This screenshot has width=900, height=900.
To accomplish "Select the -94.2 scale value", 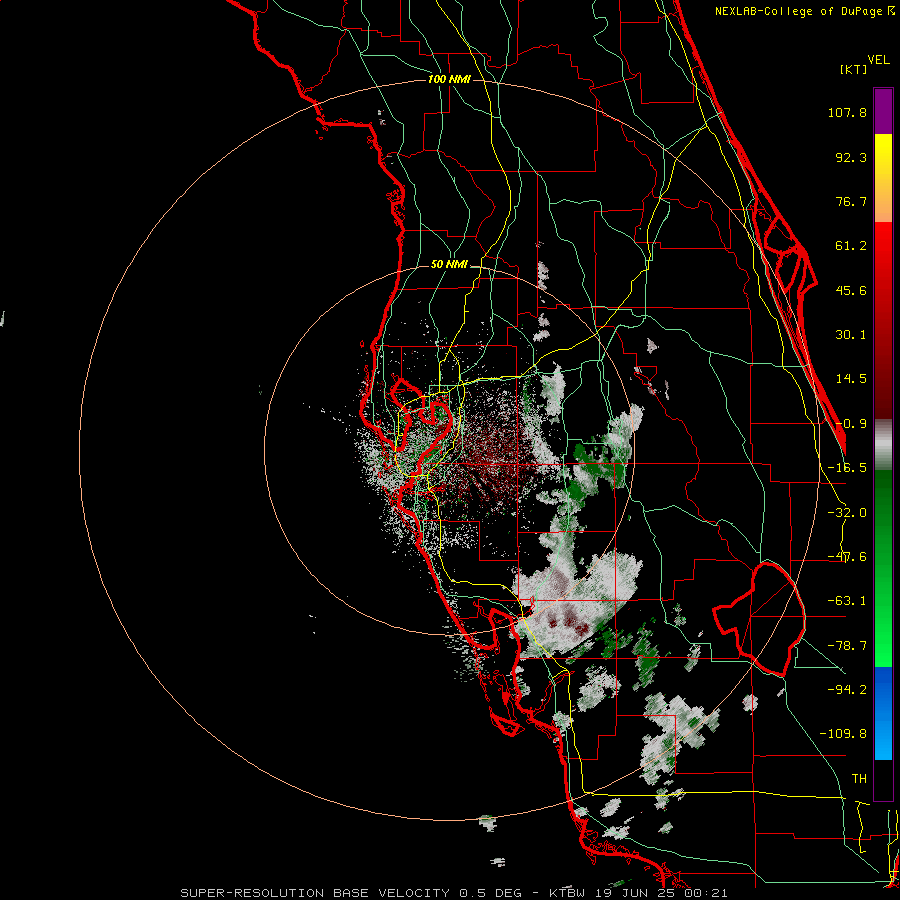I will [x=847, y=689].
